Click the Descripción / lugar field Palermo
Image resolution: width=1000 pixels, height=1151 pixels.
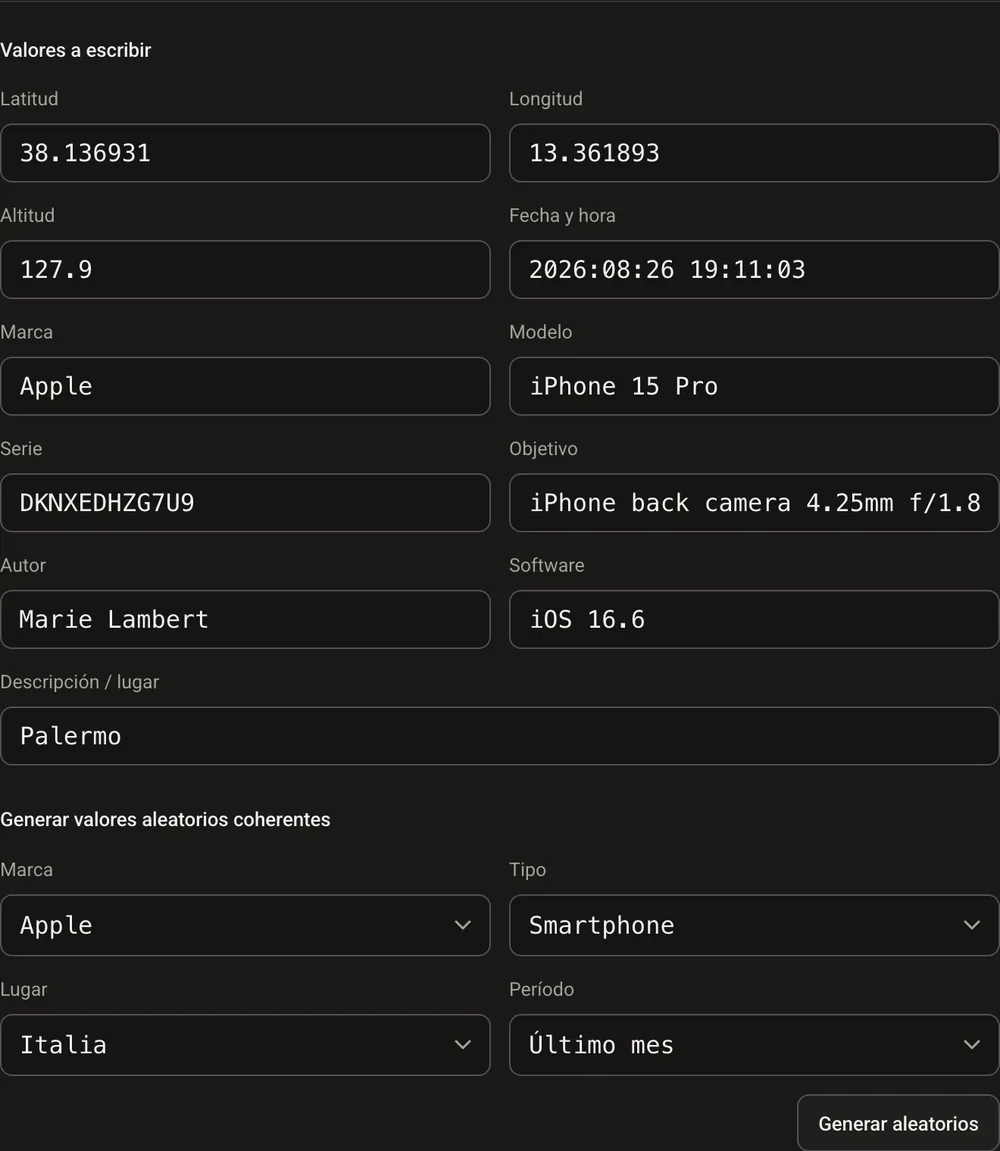click(x=499, y=736)
